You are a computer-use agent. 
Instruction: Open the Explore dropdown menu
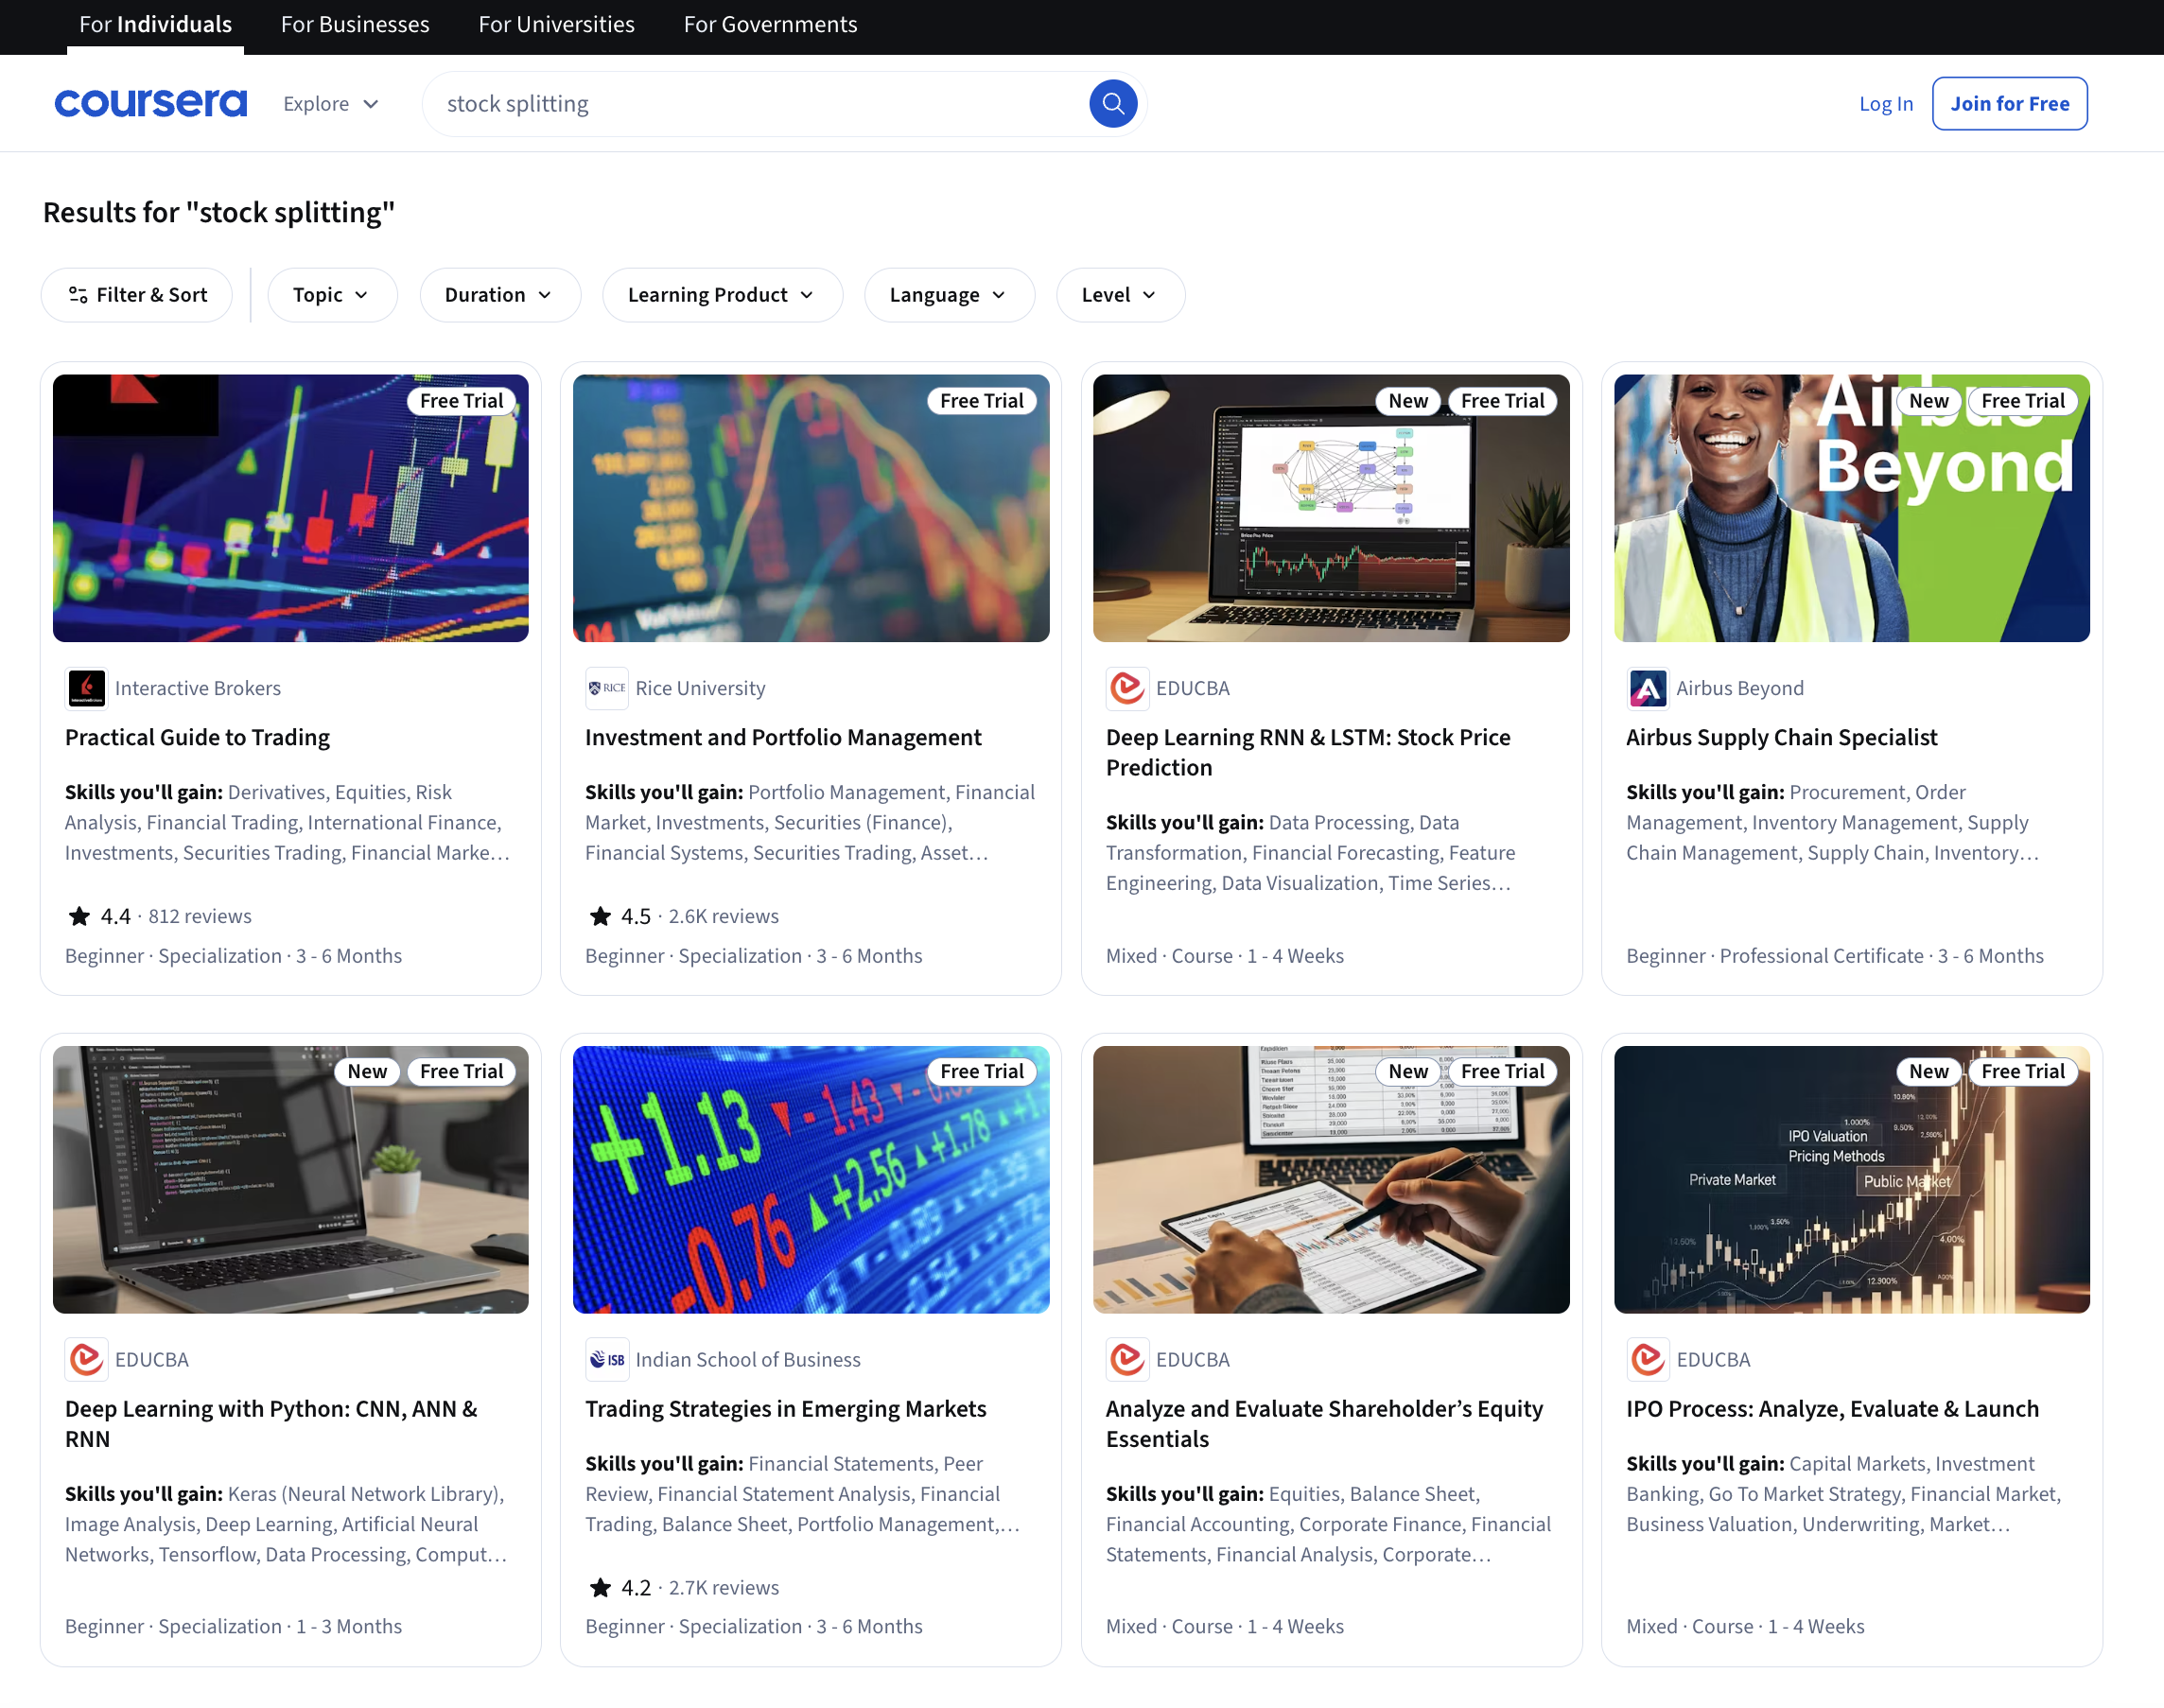(x=330, y=103)
